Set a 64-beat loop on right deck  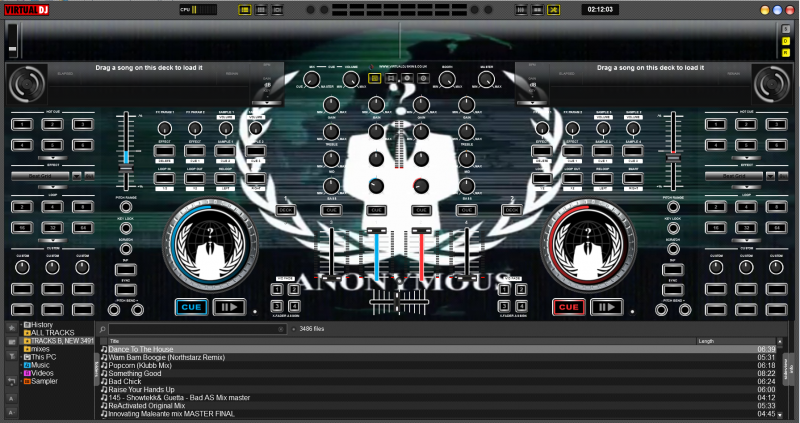(777, 228)
